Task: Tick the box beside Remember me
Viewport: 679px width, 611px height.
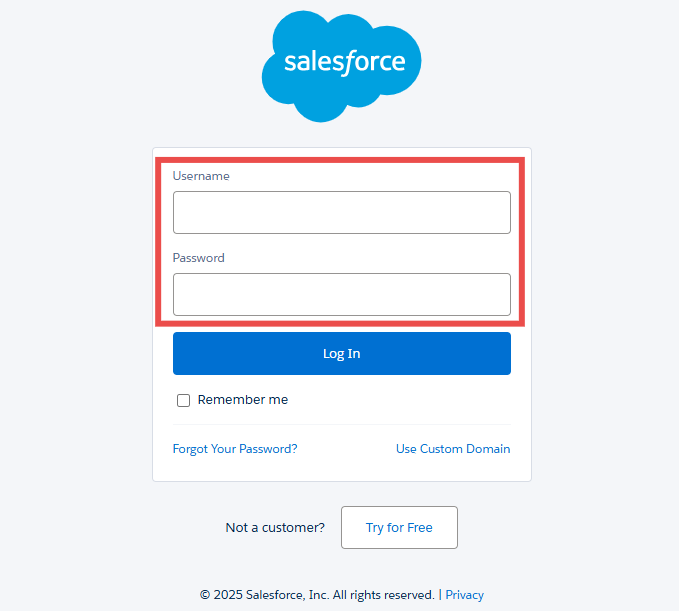Action: [183, 400]
